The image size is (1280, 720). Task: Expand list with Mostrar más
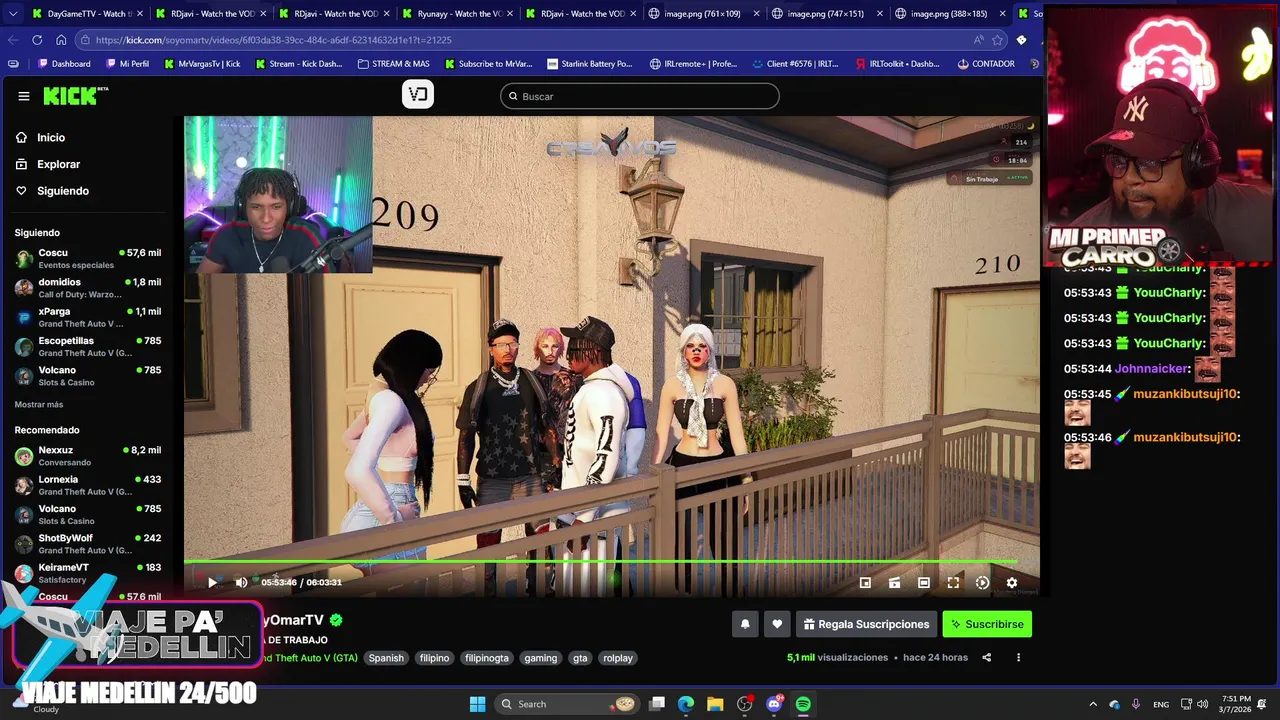(x=39, y=404)
